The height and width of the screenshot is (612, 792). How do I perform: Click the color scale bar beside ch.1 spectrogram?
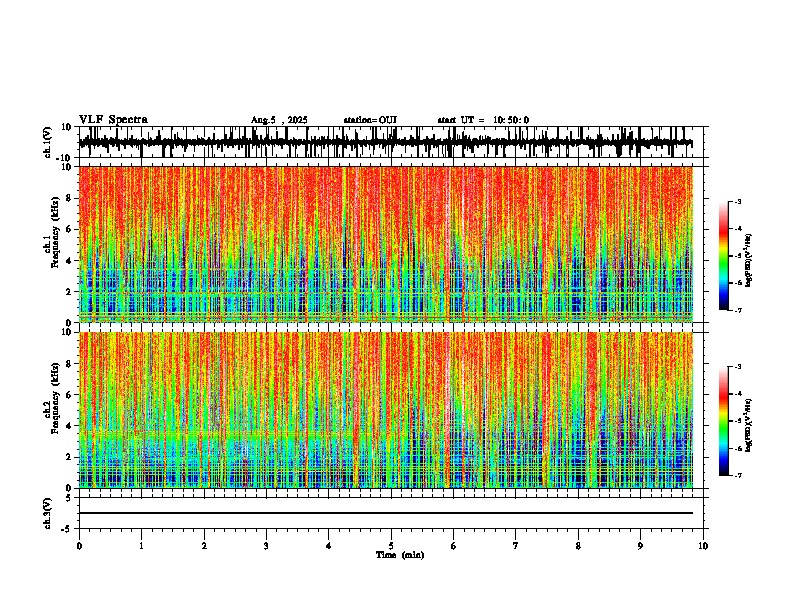coord(723,256)
